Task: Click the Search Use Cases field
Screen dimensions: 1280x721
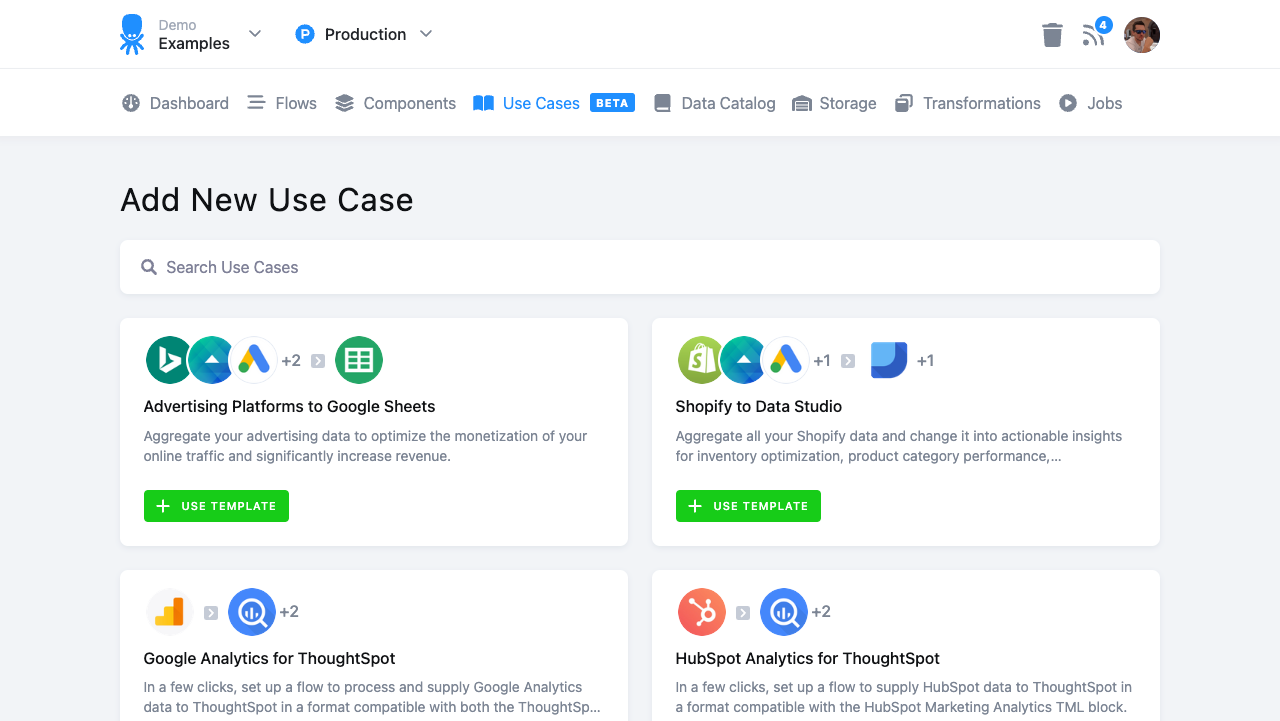Action: pos(640,267)
